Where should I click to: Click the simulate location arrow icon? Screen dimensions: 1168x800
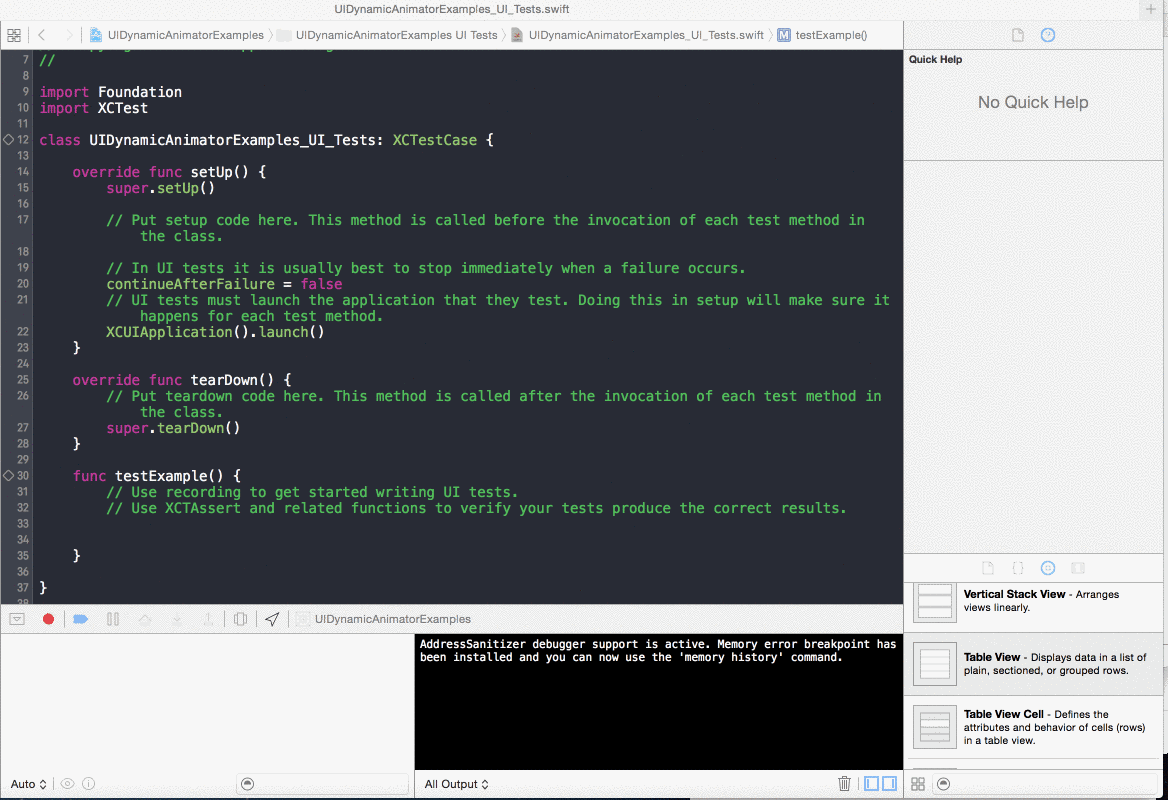coord(272,619)
